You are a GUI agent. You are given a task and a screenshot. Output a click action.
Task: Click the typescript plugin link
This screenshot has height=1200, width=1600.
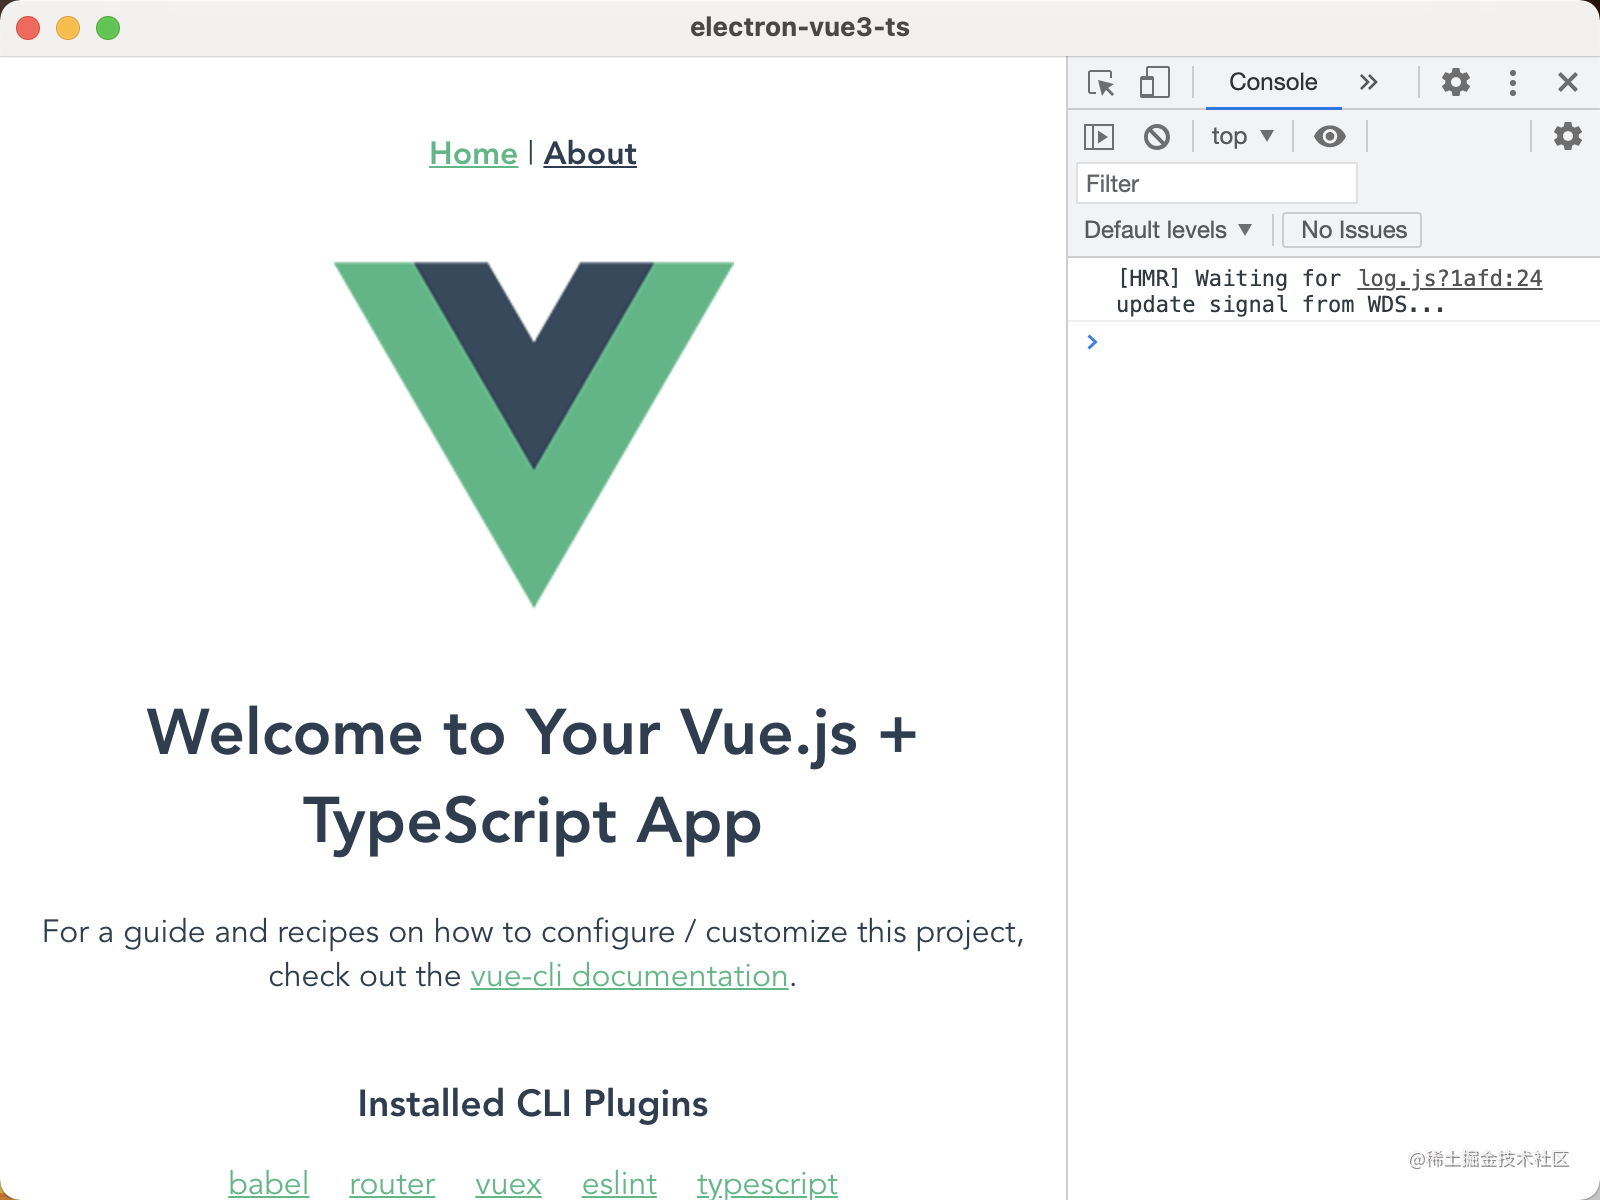pyautogui.click(x=766, y=1184)
